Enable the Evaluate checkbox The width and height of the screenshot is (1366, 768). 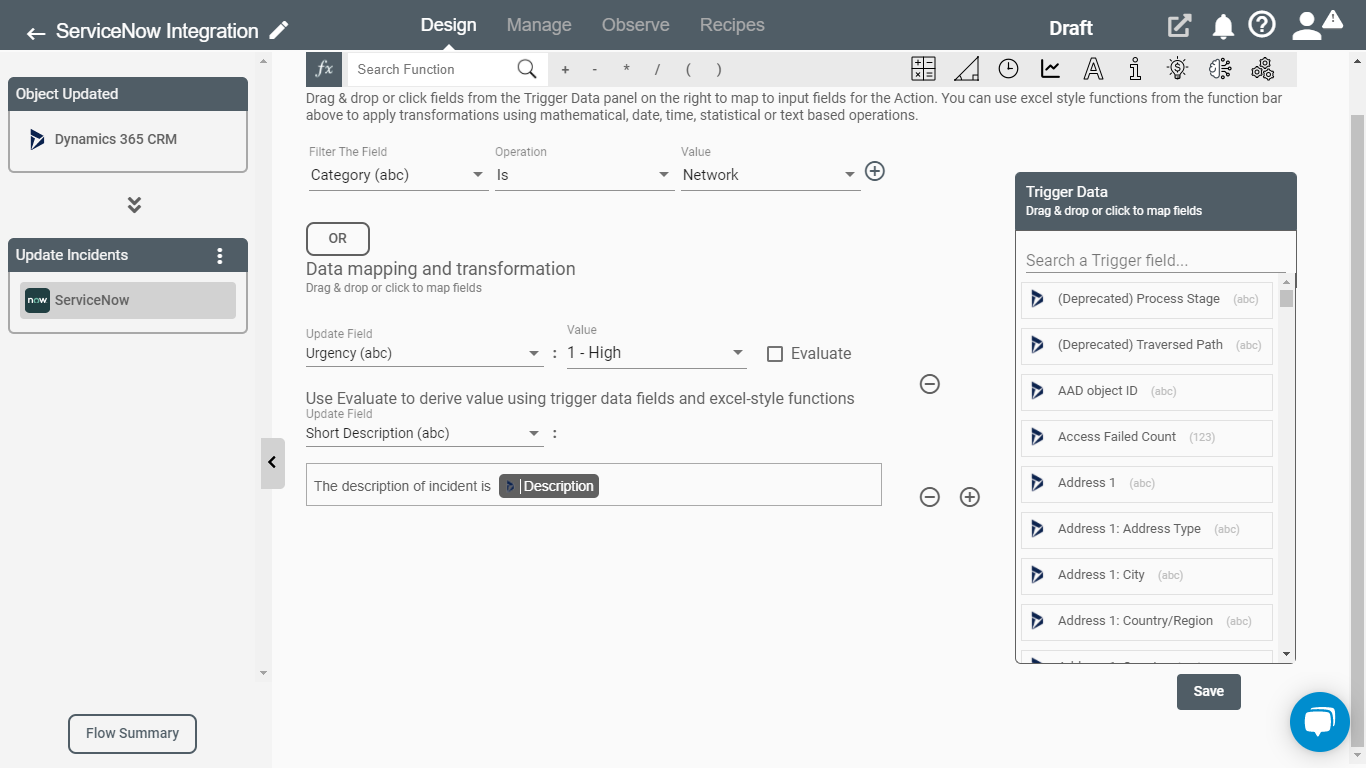[x=775, y=354]
